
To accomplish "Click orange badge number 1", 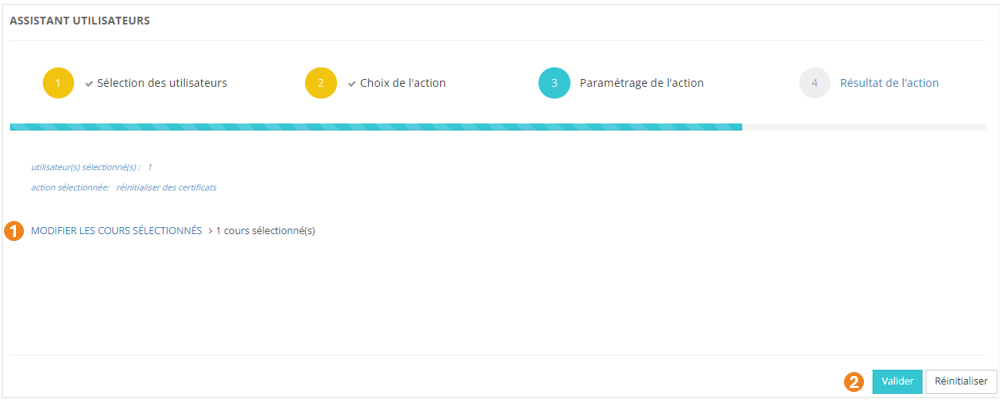I will [x=15, y=231].
